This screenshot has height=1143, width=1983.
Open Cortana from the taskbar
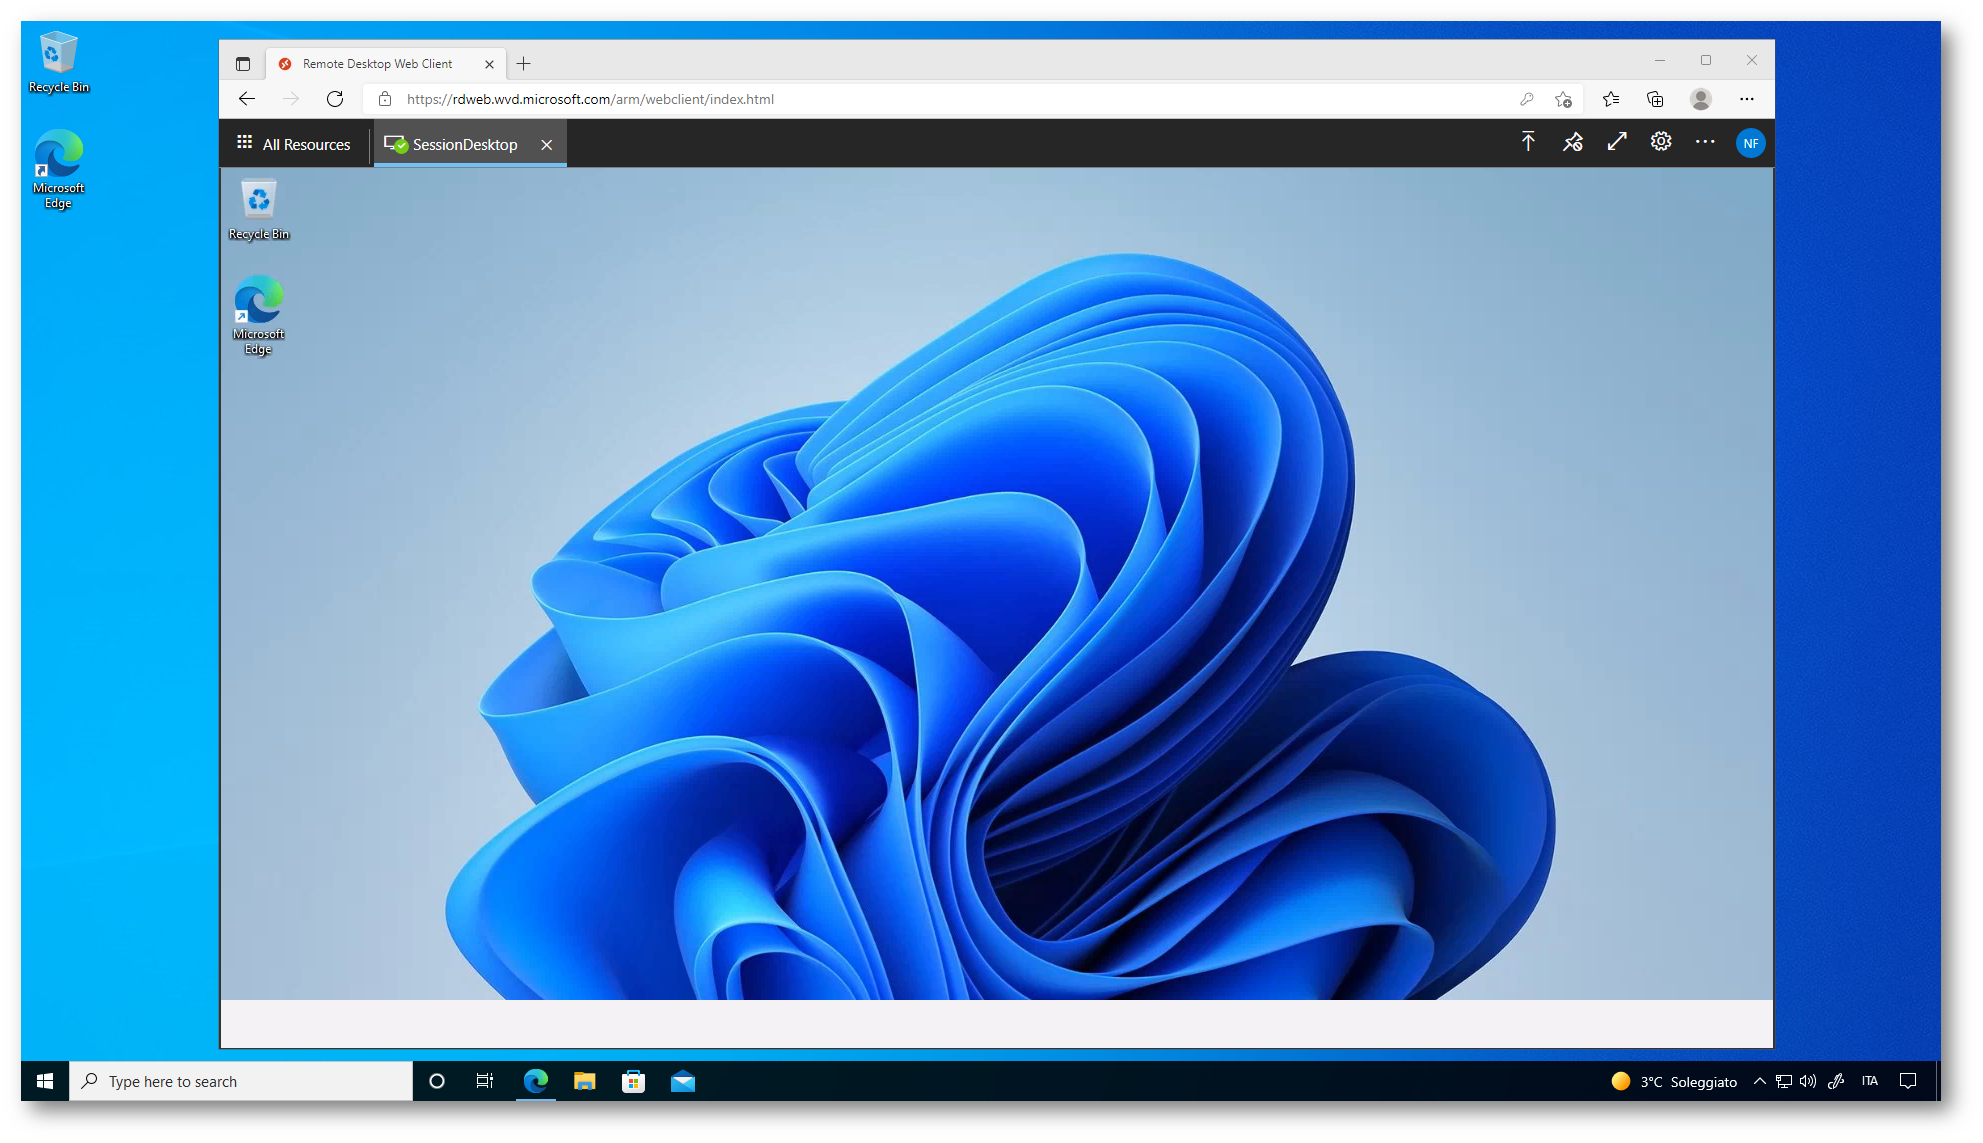[x=437, y=1081]
